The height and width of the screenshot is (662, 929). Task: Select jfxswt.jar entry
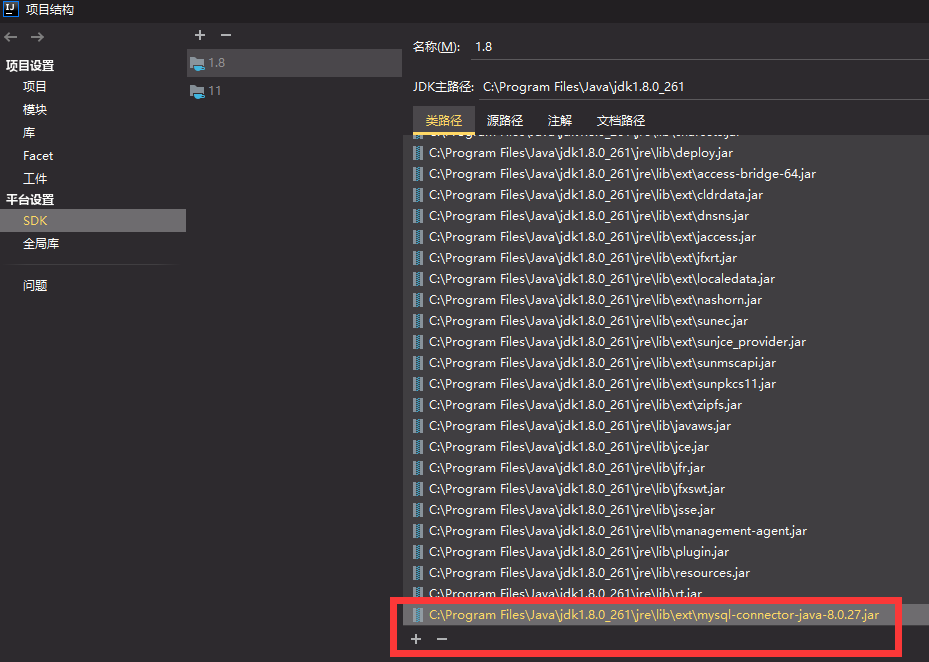[x=666, y=489]
